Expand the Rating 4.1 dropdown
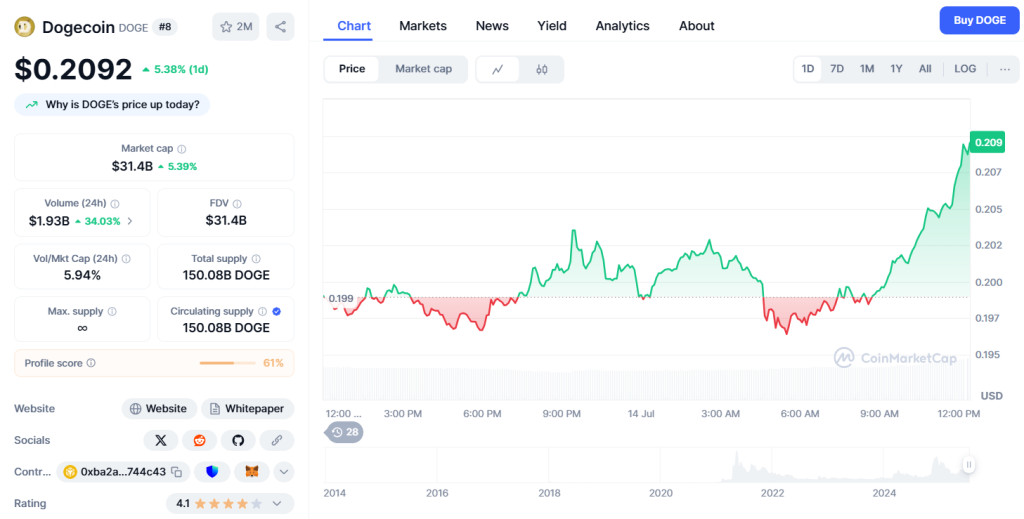This screenshot has width=1024, height=519. (277, 503)
